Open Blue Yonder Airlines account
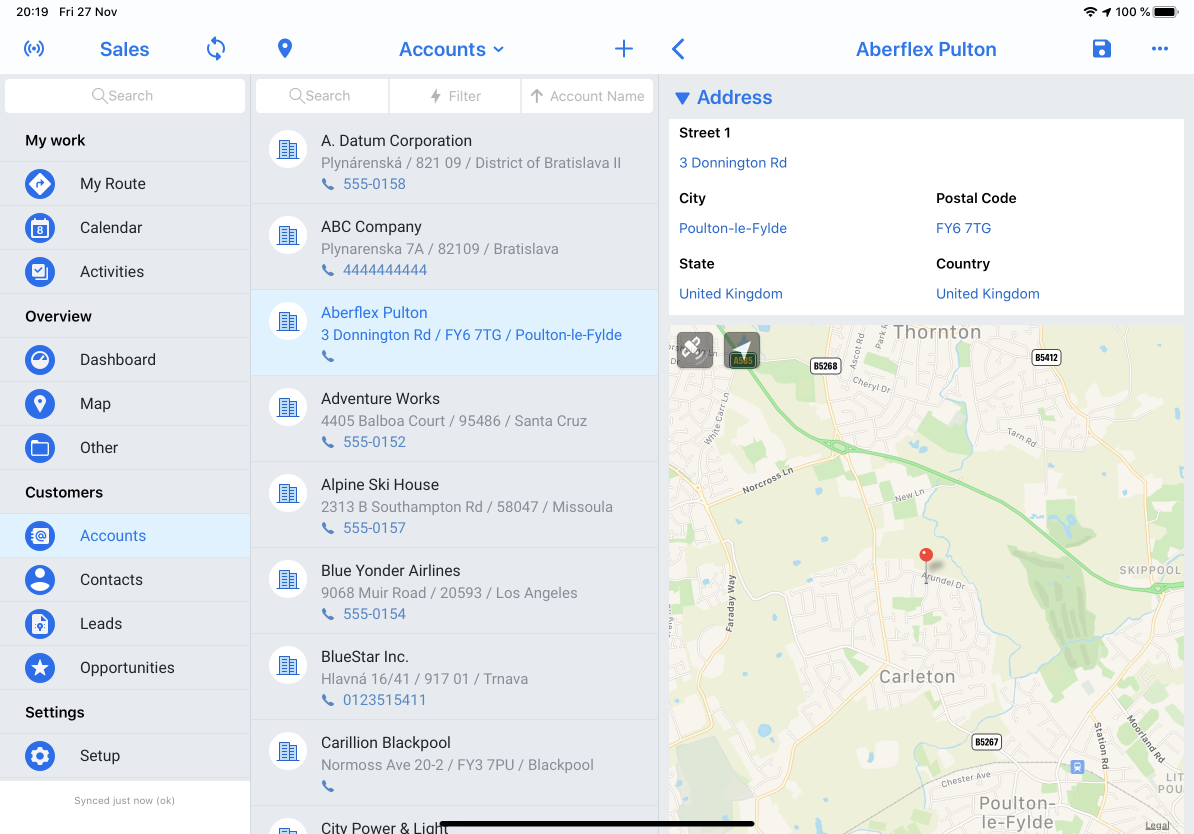 [x=455, y=591]
